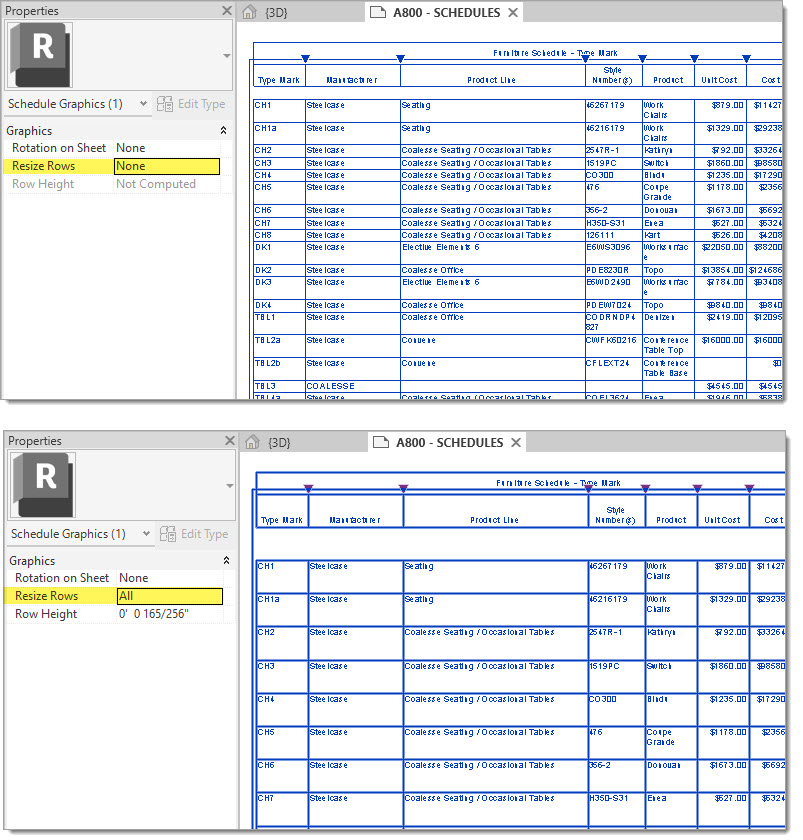The height and width of the screenshot is (840, 803).
Task: Open the type selector dropdown arrow in the bottom panel
Action: [230, 485]
